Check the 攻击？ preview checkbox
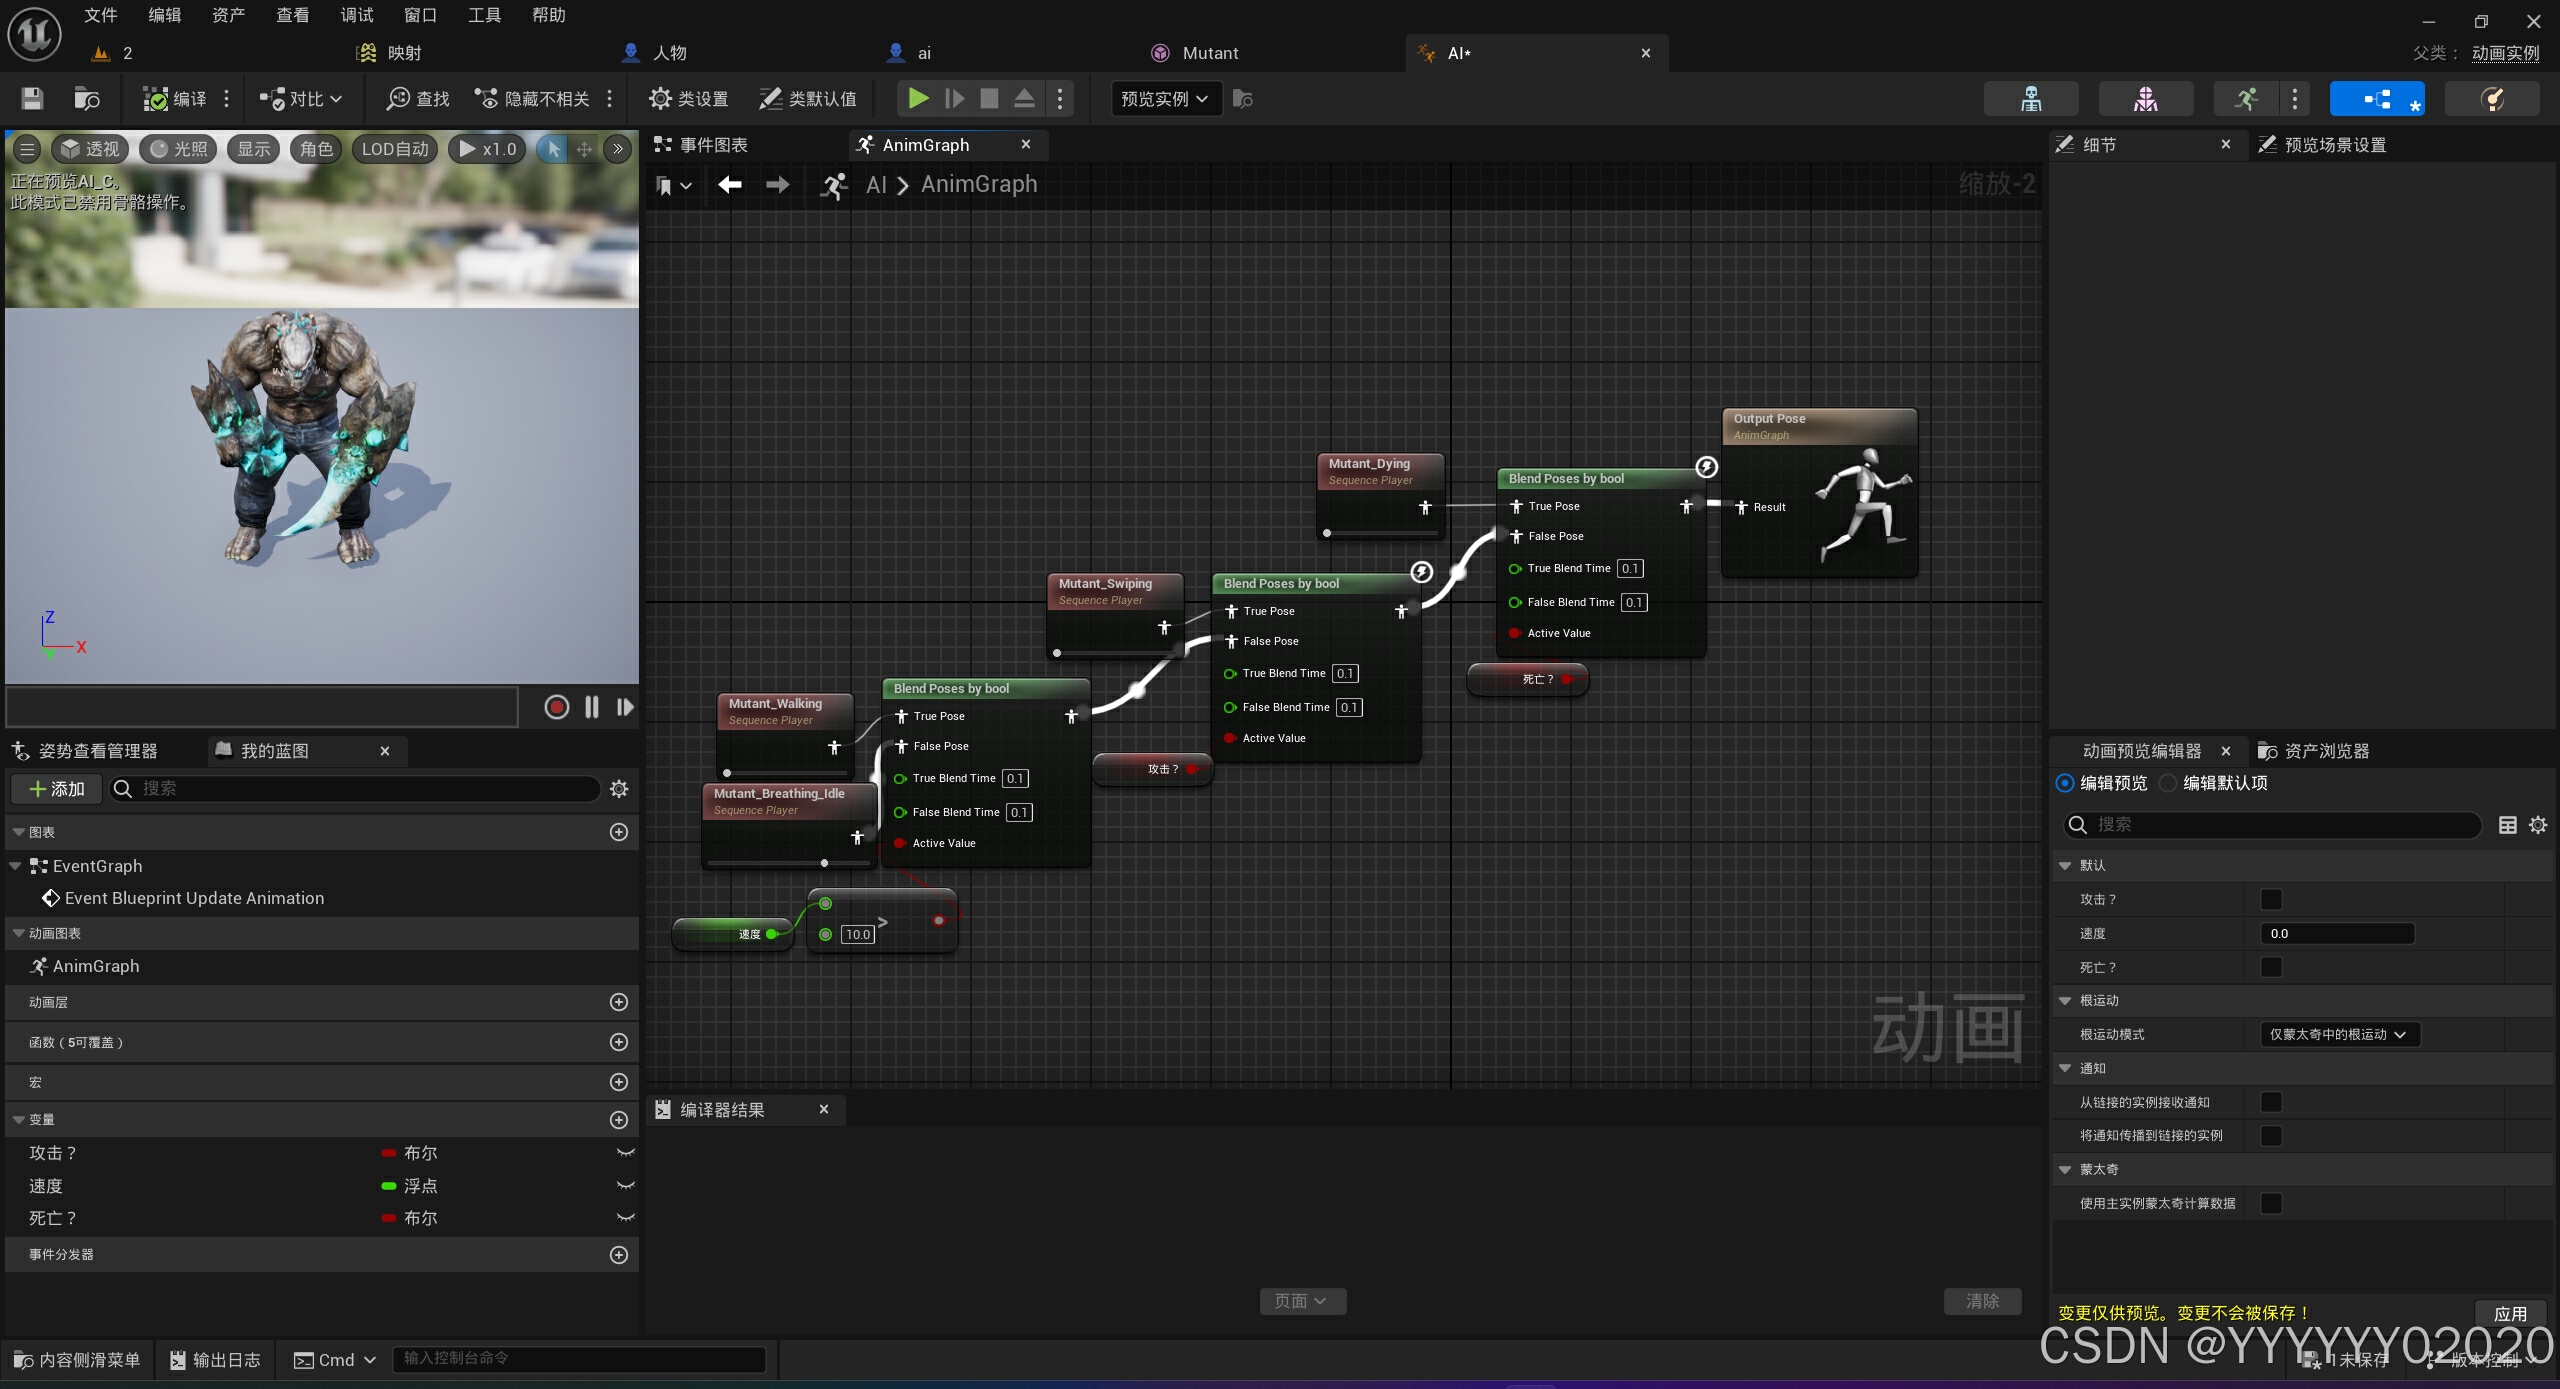2560x1389 pixels. point(2271,899)
